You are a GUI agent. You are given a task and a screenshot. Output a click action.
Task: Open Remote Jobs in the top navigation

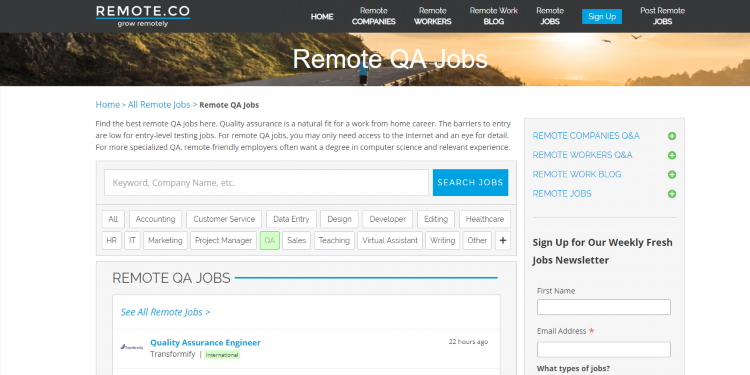click(550, 16)
